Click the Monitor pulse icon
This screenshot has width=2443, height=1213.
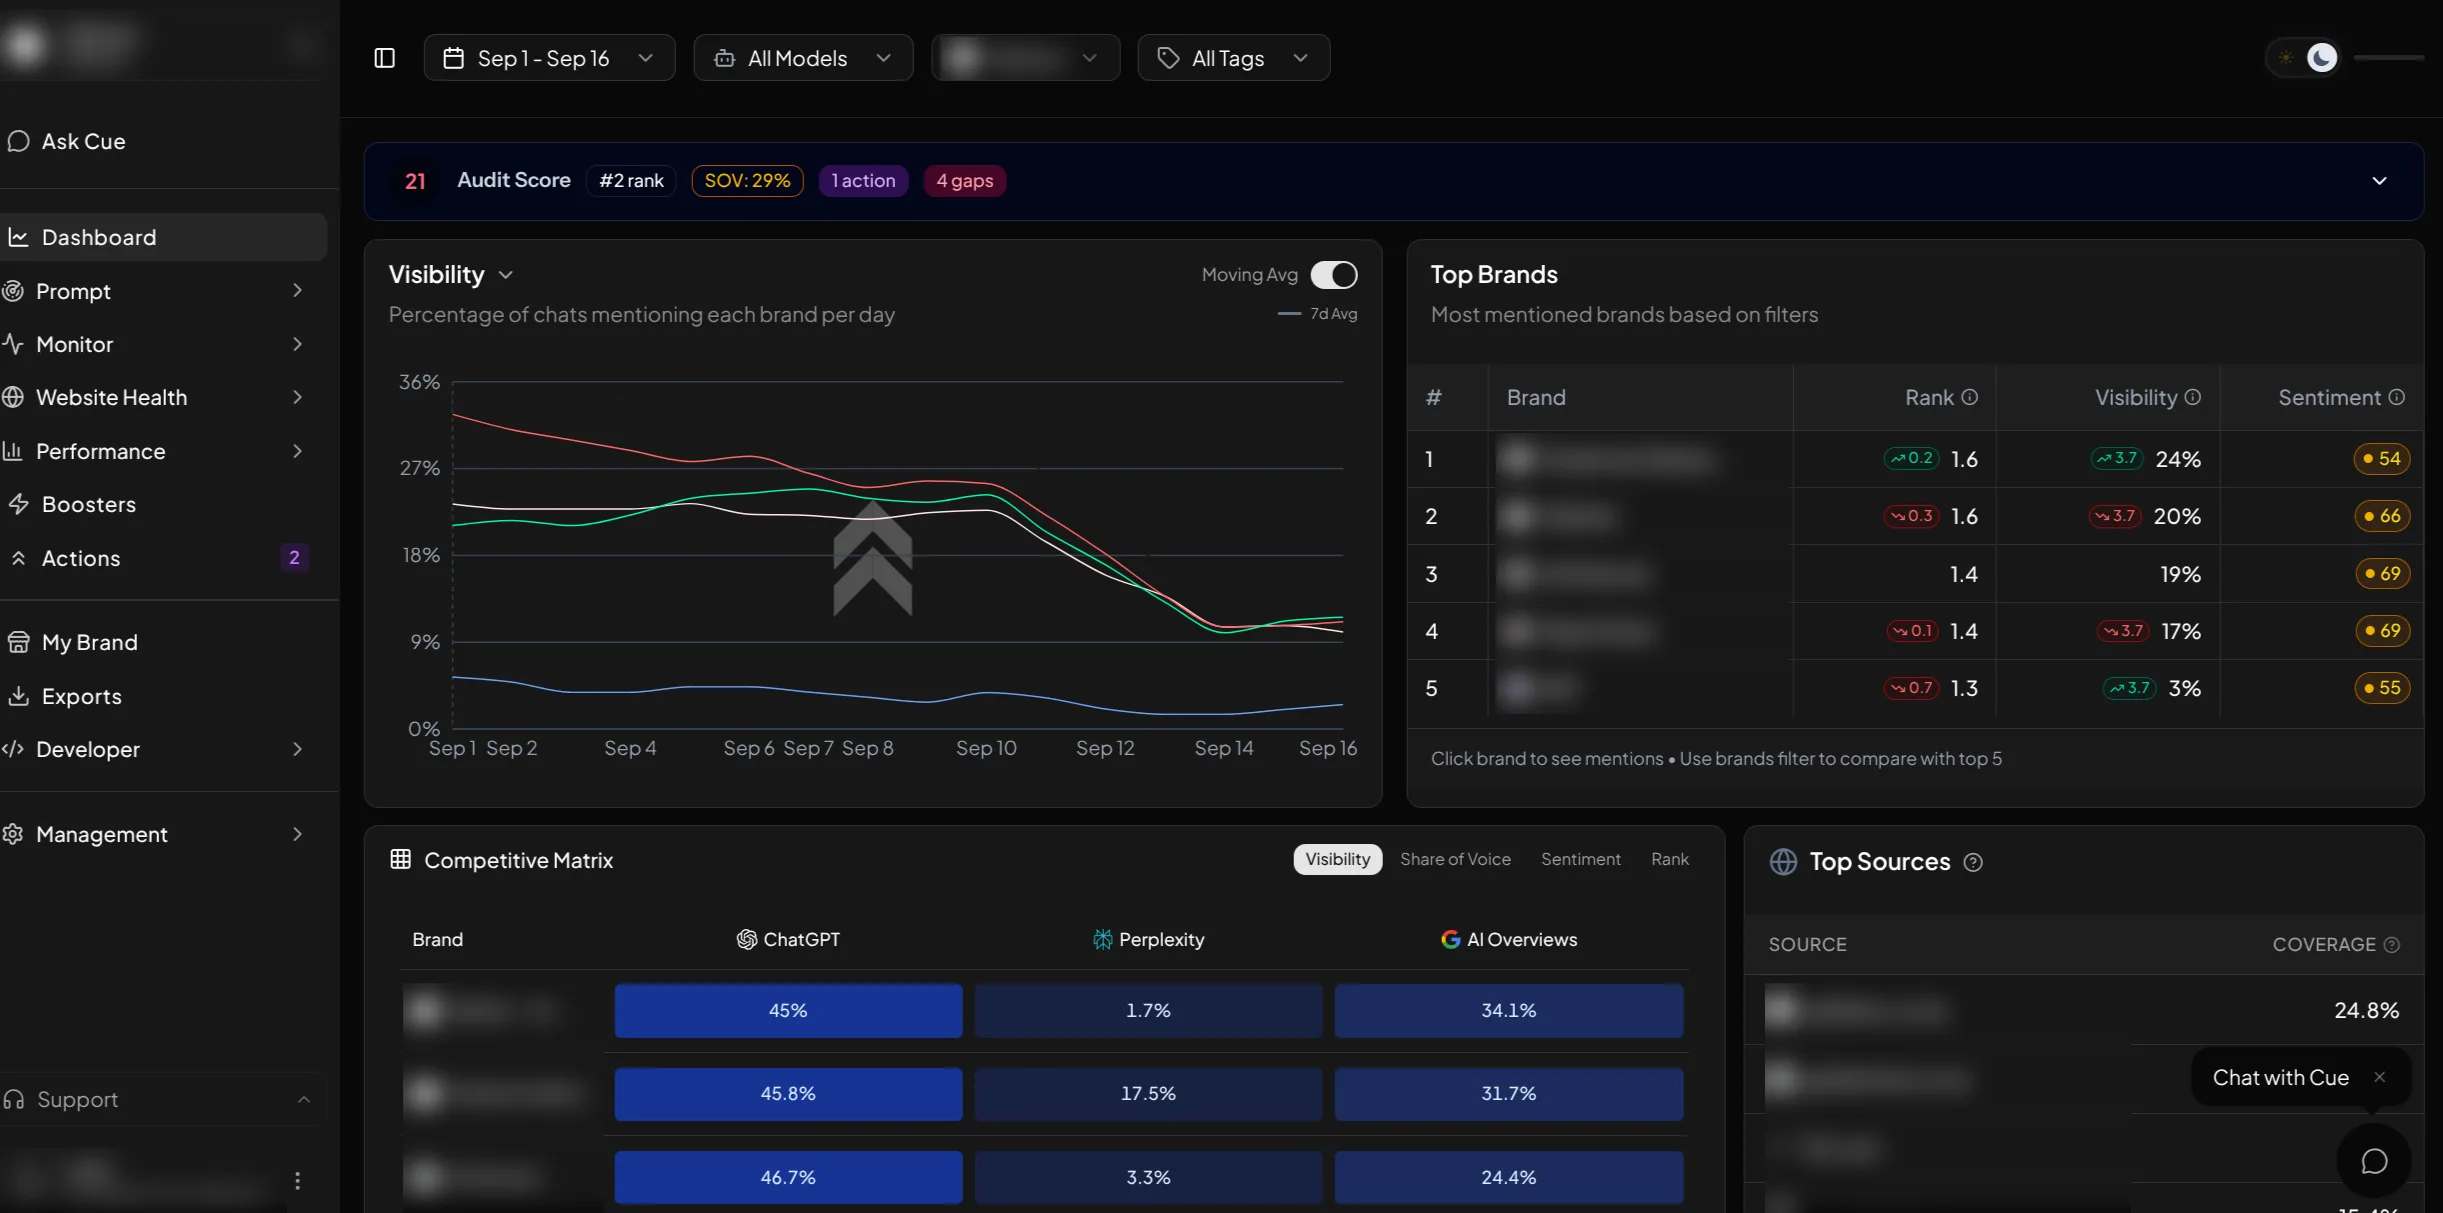(13, 344)
